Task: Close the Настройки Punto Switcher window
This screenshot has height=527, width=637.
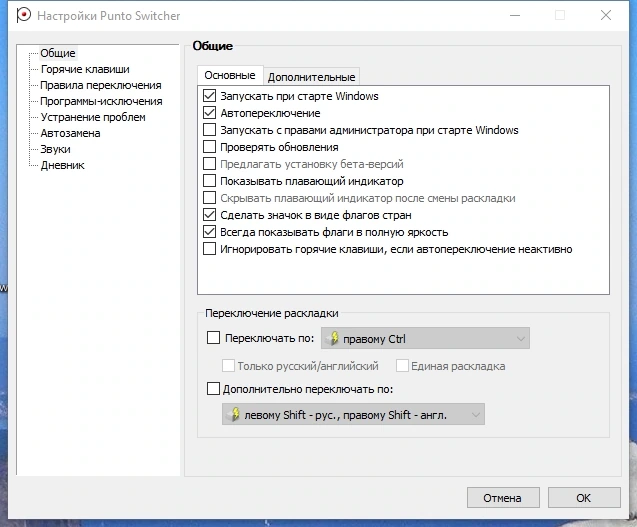Action: [x=606, y=15]
